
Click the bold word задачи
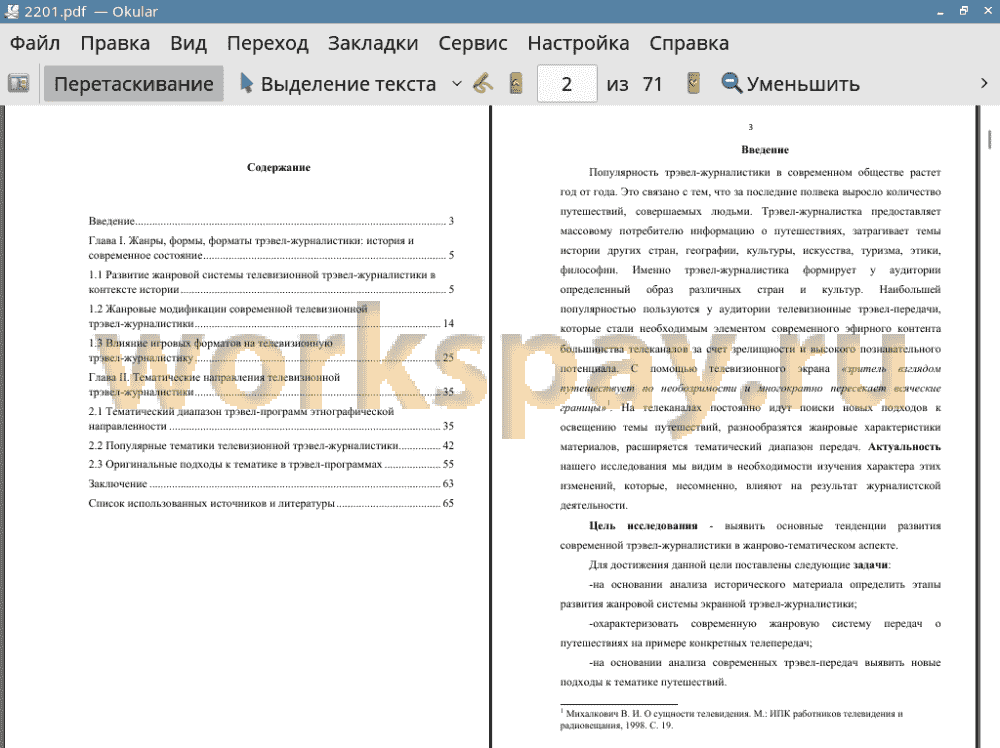pyautogui.click(x=870, y=565)
